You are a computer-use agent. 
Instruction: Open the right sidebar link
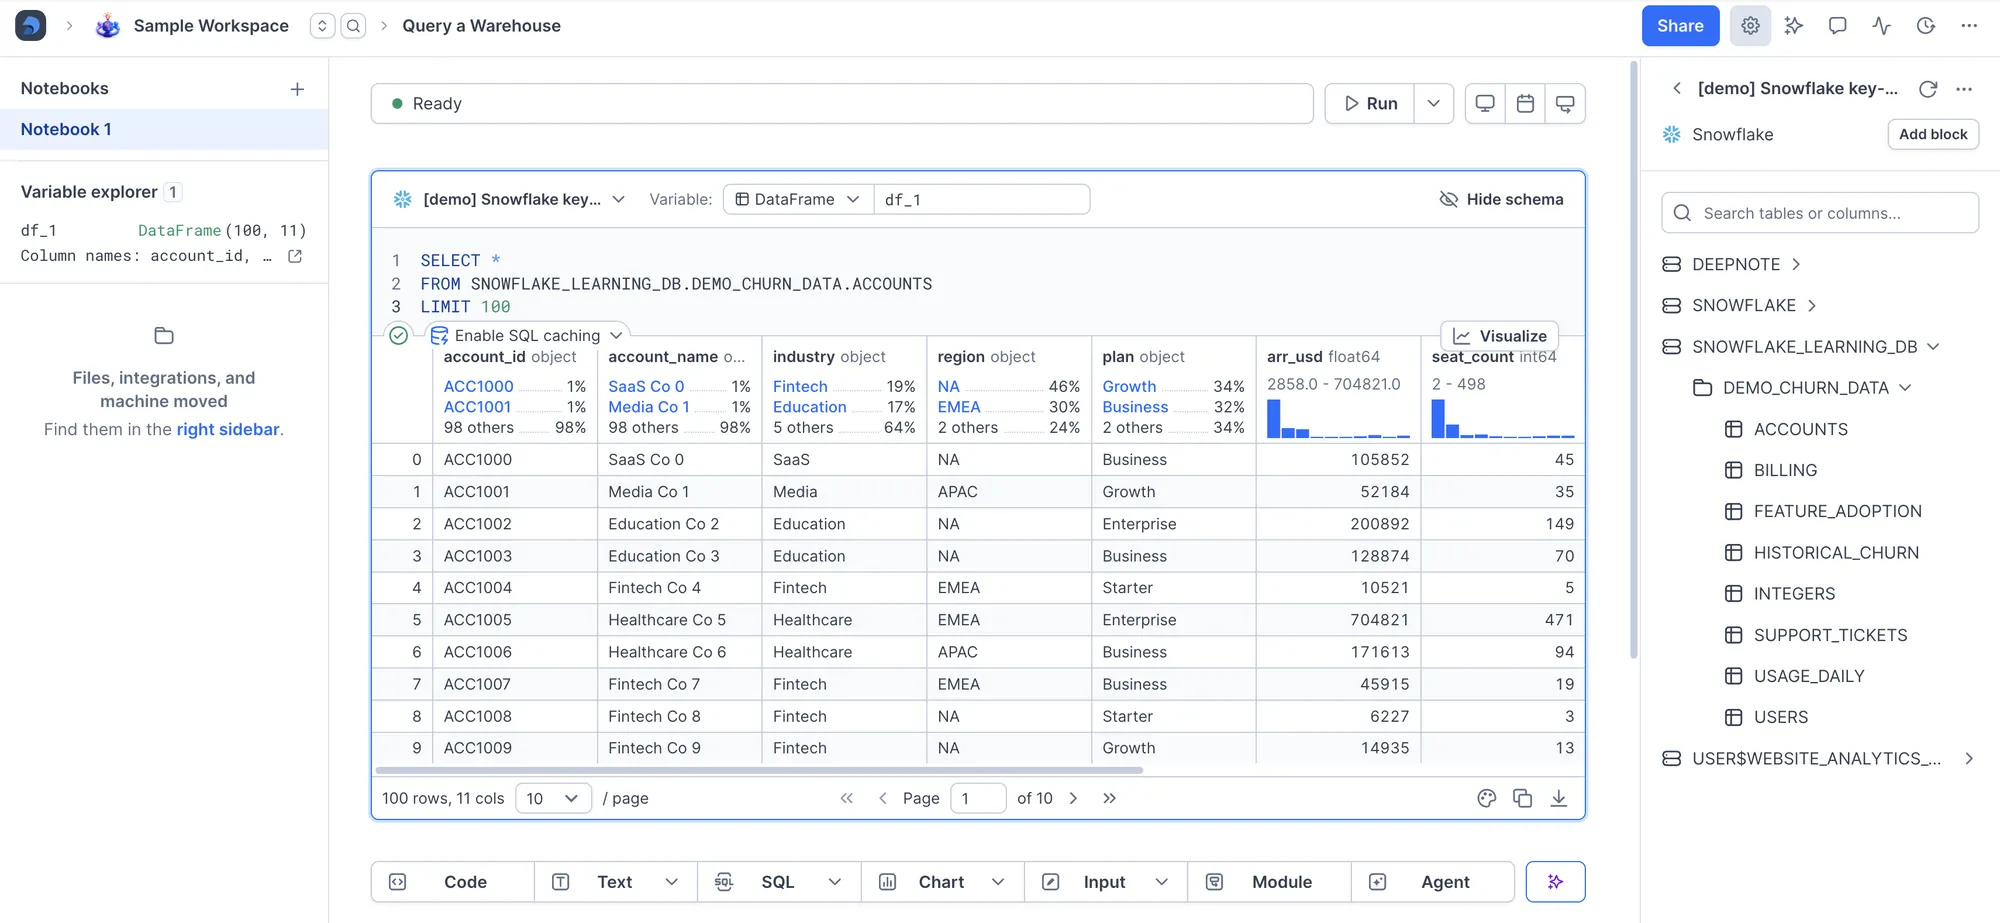click(x=228, y=429)
